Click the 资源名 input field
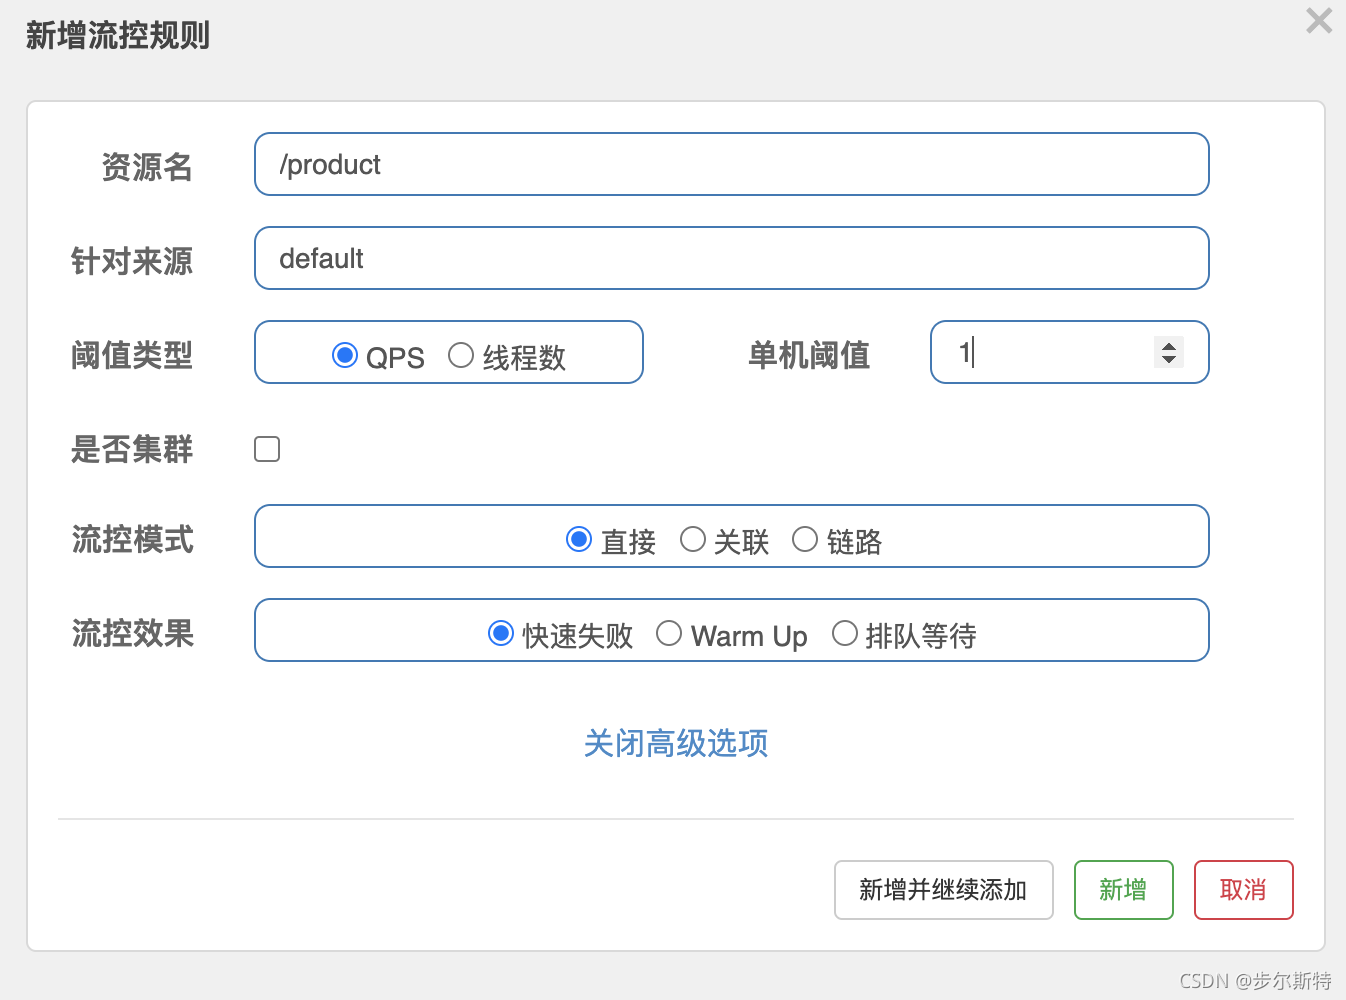The image size is (1346, 1000). [731, 164]
